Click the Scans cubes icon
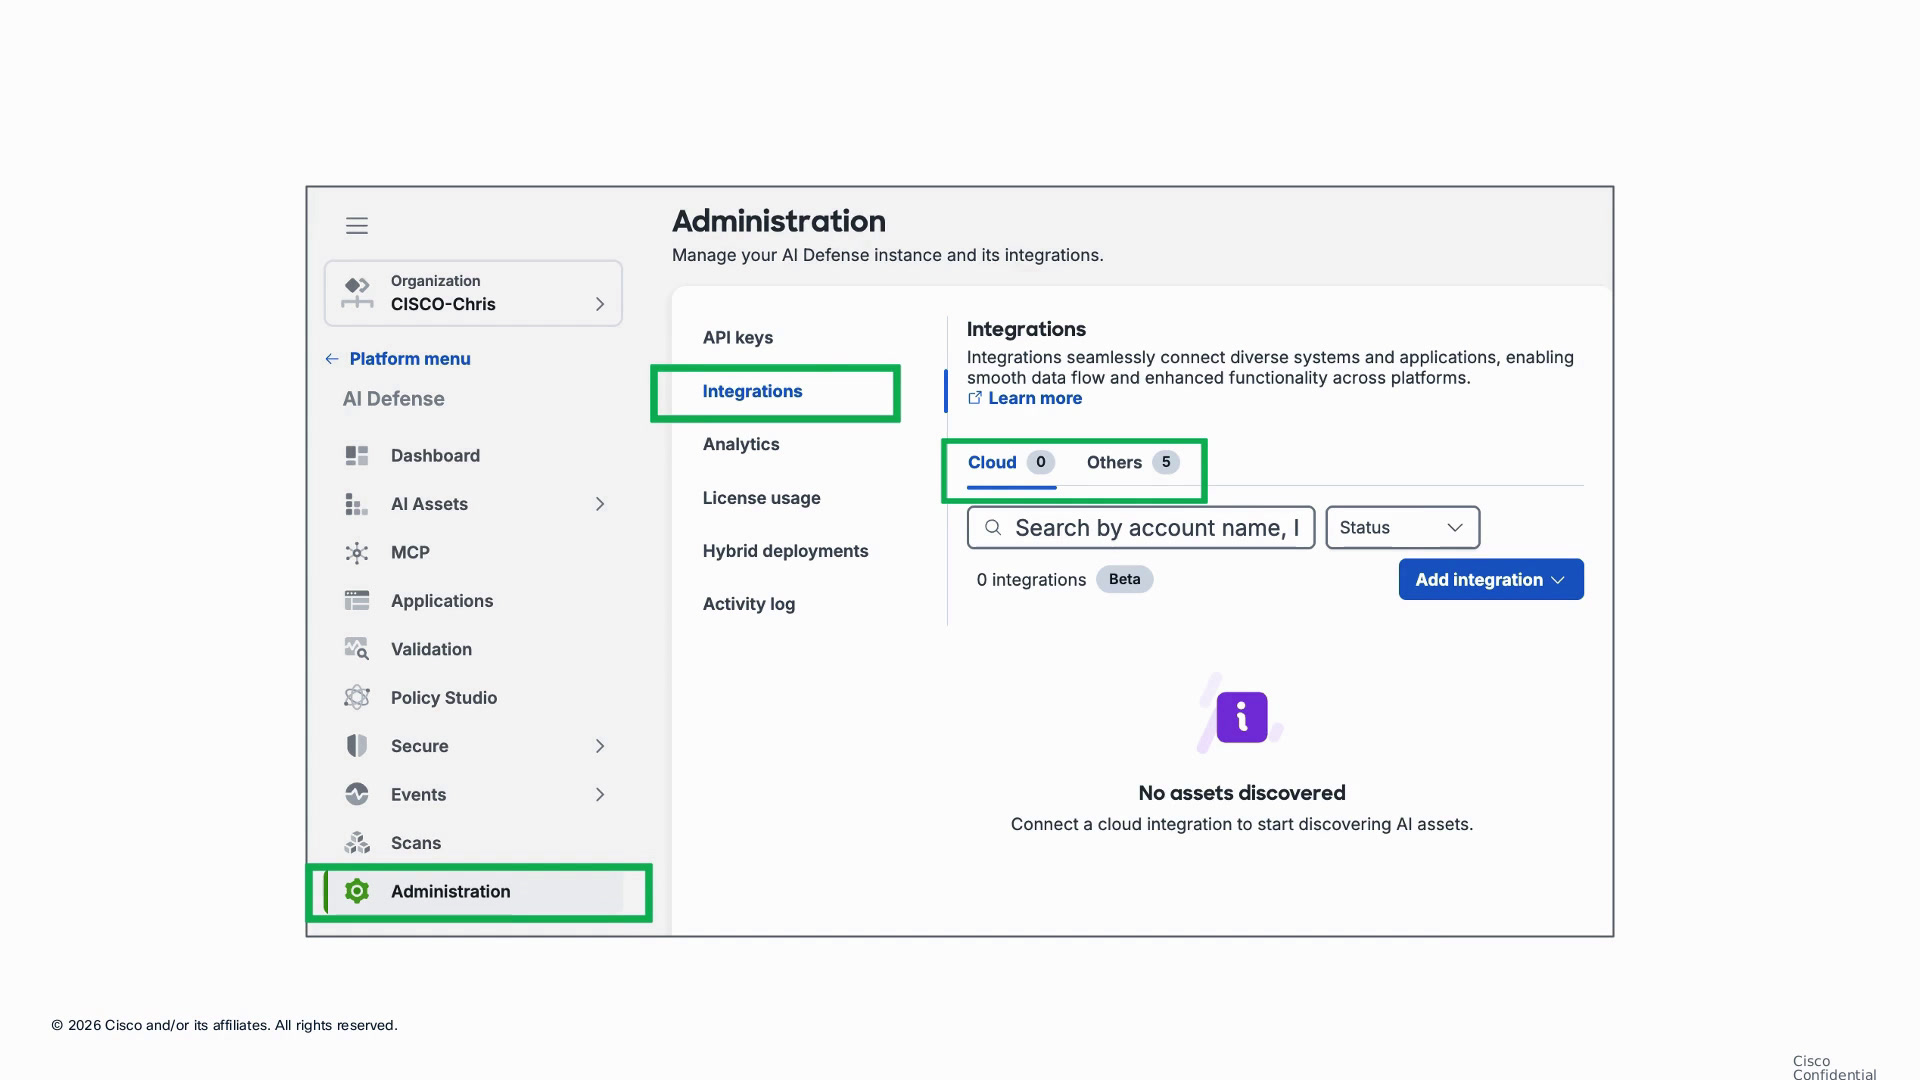Viewport: 1920px width, 1080px height. click(357, 843)
